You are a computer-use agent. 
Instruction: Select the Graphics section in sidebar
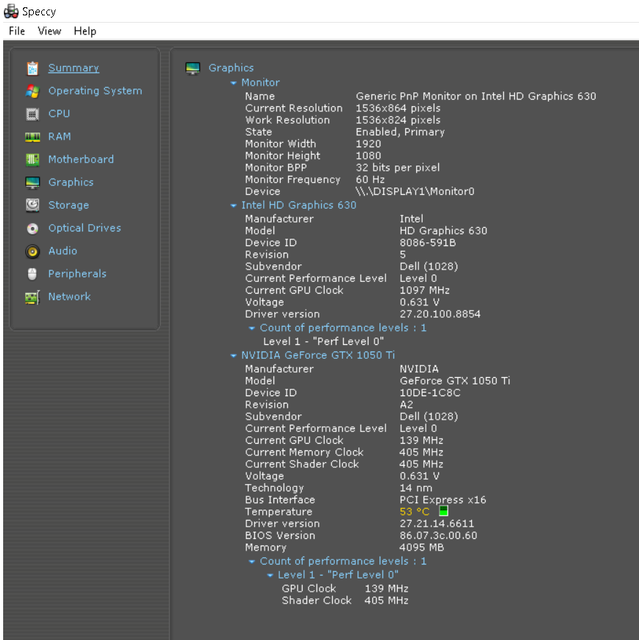(71, 182)
